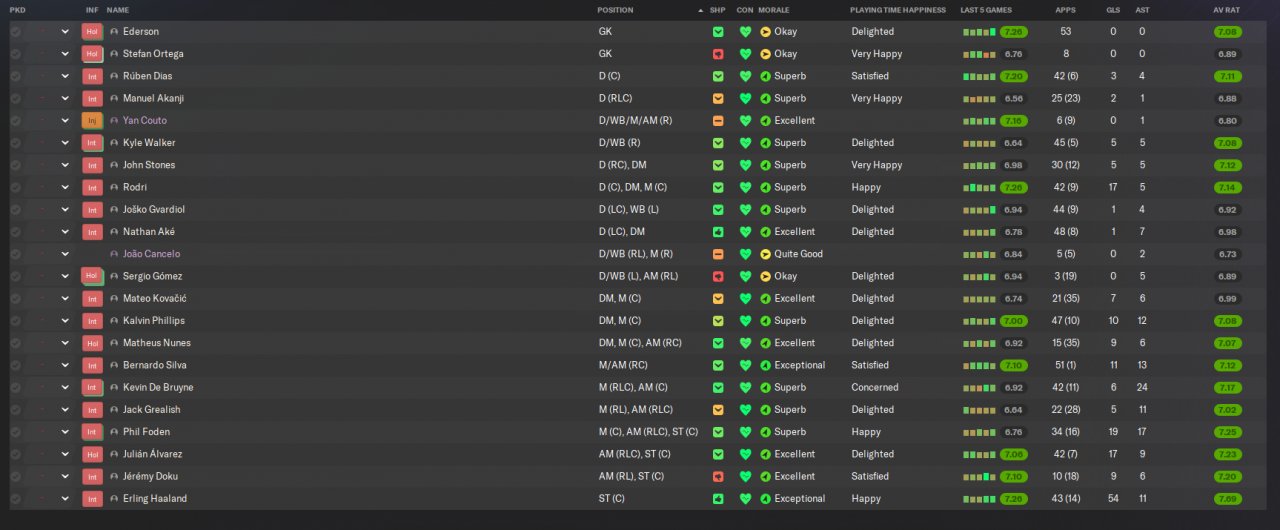Open the row dropdown chevron for Matheus Nunes
1280x530 pixels.
point(65,343)
